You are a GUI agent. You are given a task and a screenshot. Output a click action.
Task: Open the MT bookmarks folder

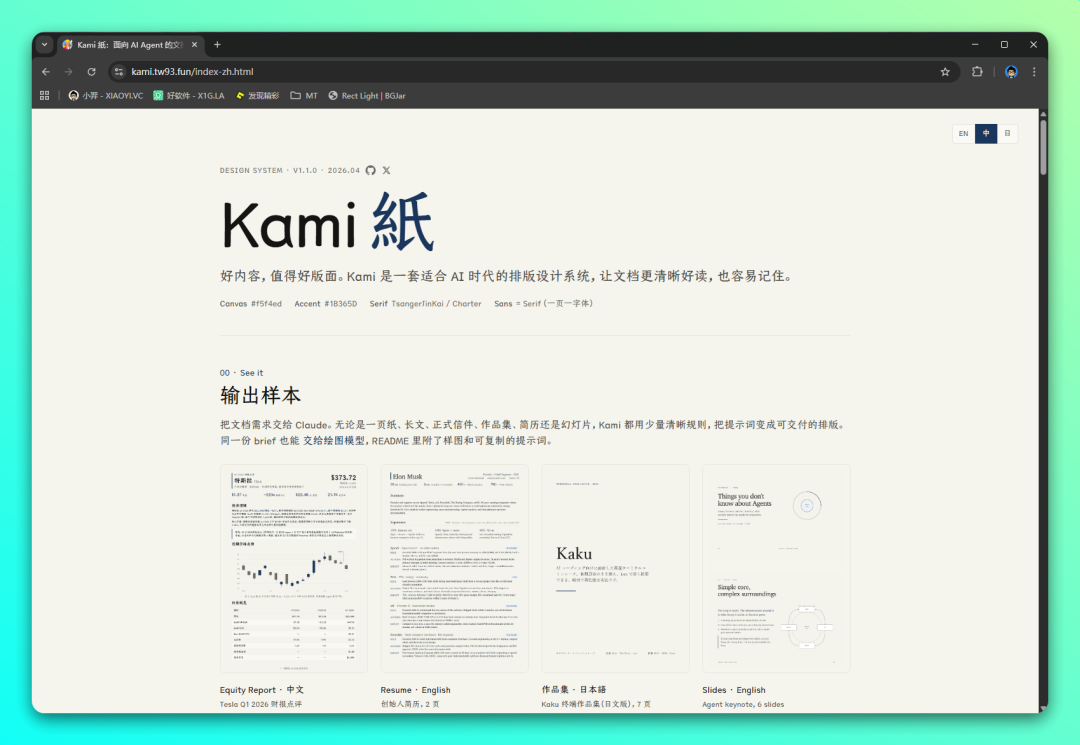coord(304,96)
